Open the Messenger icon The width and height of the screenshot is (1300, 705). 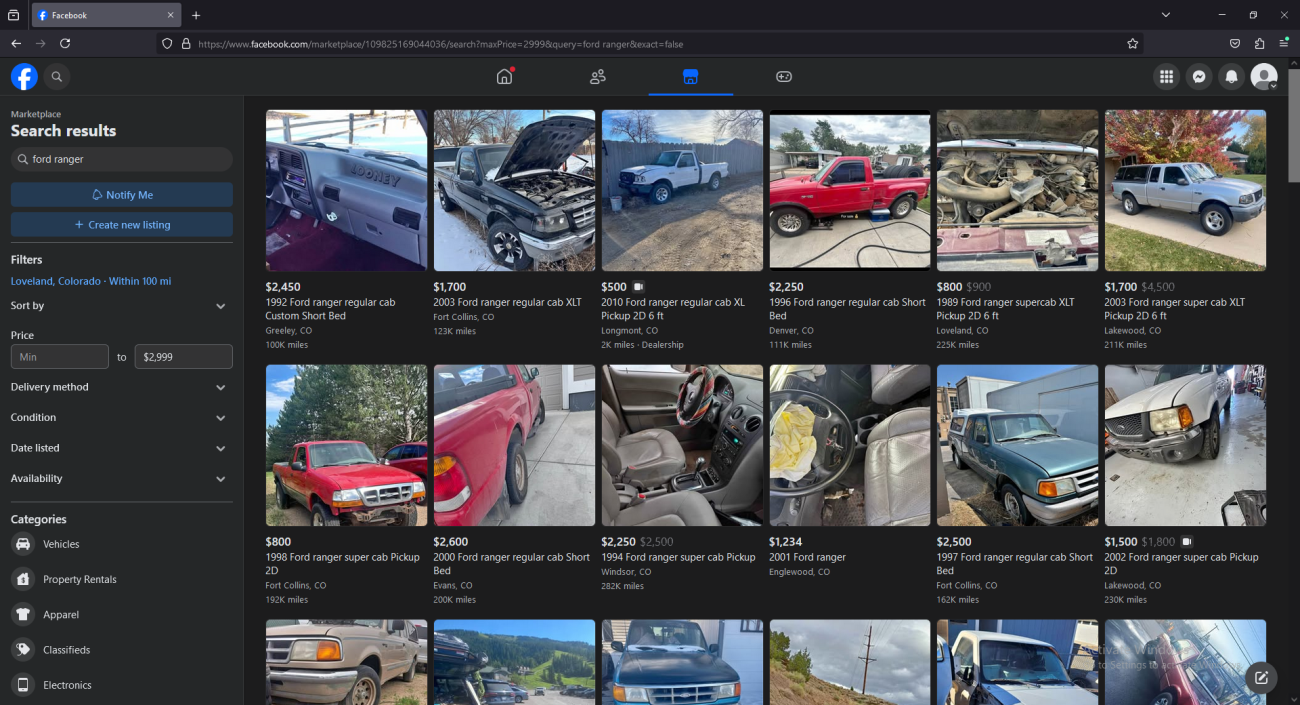1199,77
